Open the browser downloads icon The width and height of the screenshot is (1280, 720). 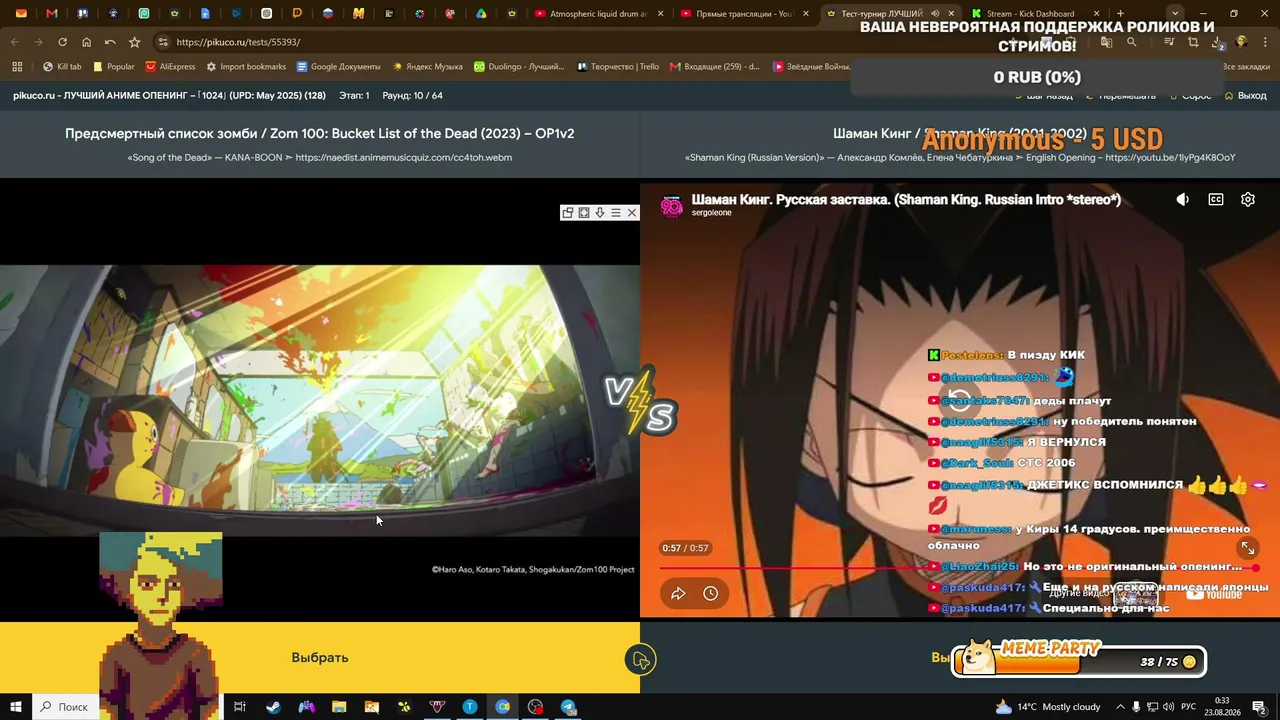pyautogui.click(x=1217, y=42)
